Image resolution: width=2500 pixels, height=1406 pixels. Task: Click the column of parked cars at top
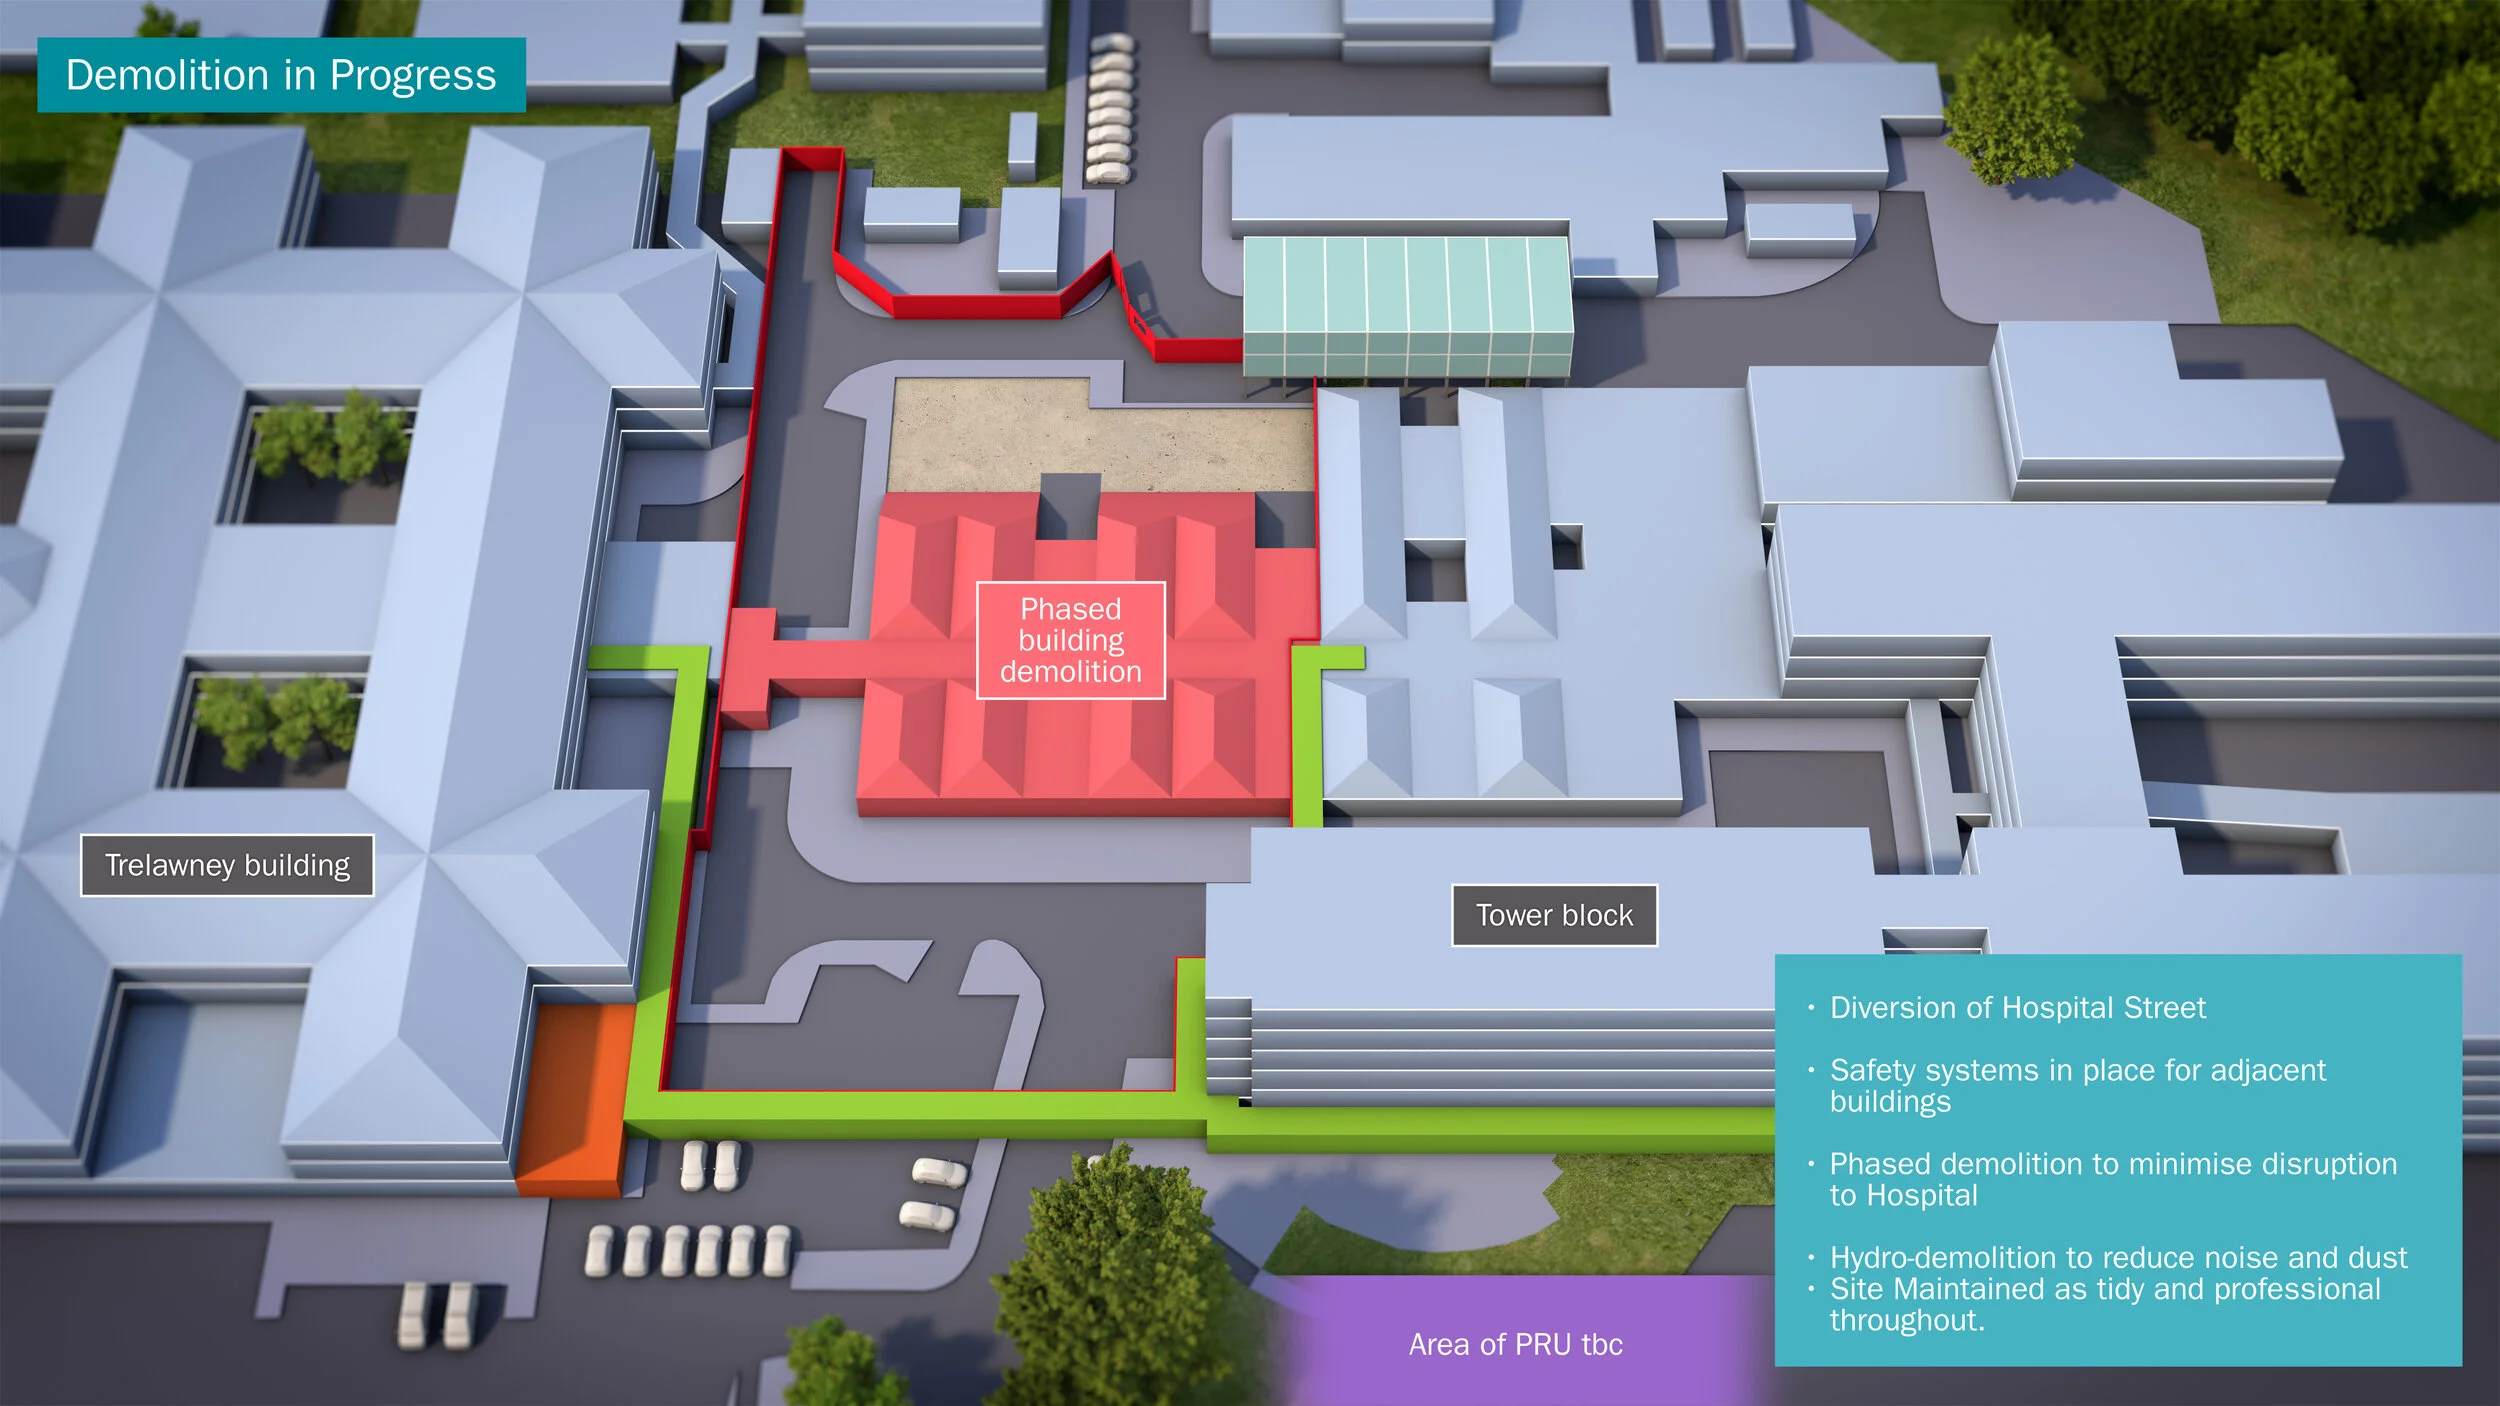[x=1109, y=110]
